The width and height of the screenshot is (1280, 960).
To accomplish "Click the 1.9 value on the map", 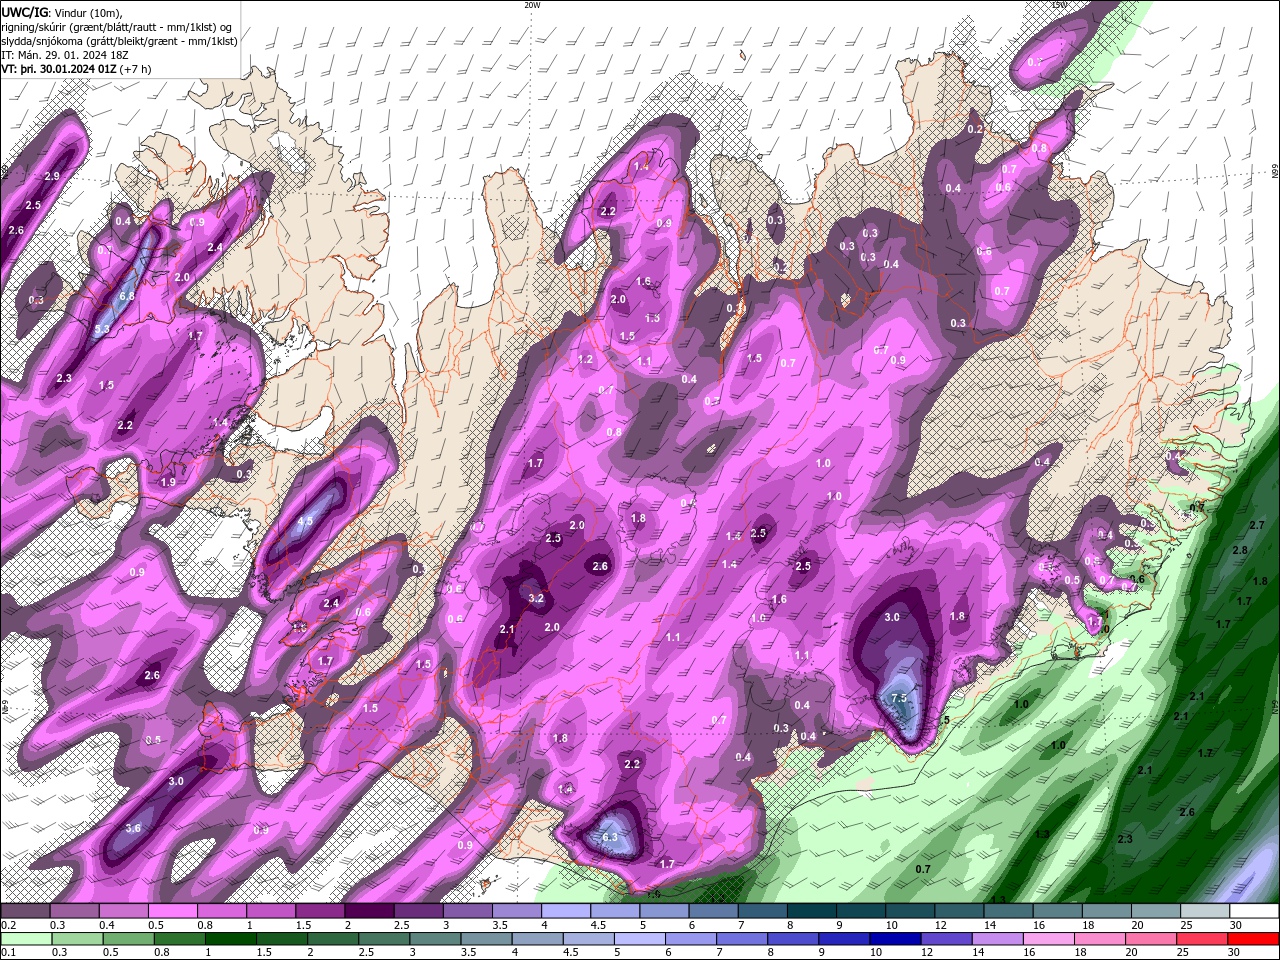I will tap(168, 482).
